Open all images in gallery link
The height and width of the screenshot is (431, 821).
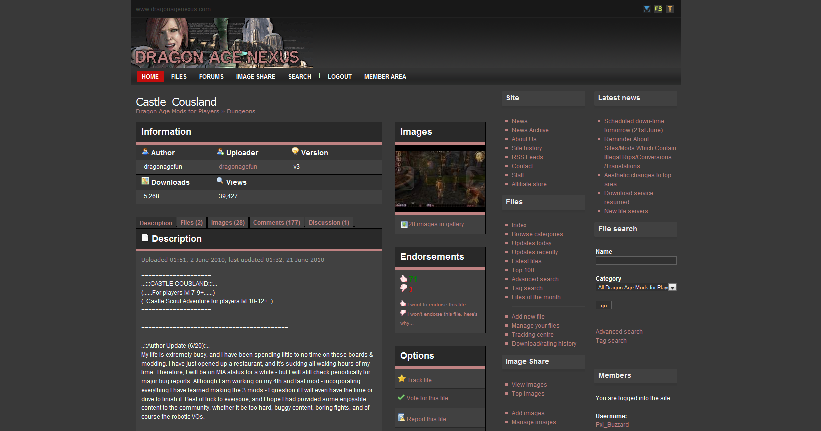[437, 224]
